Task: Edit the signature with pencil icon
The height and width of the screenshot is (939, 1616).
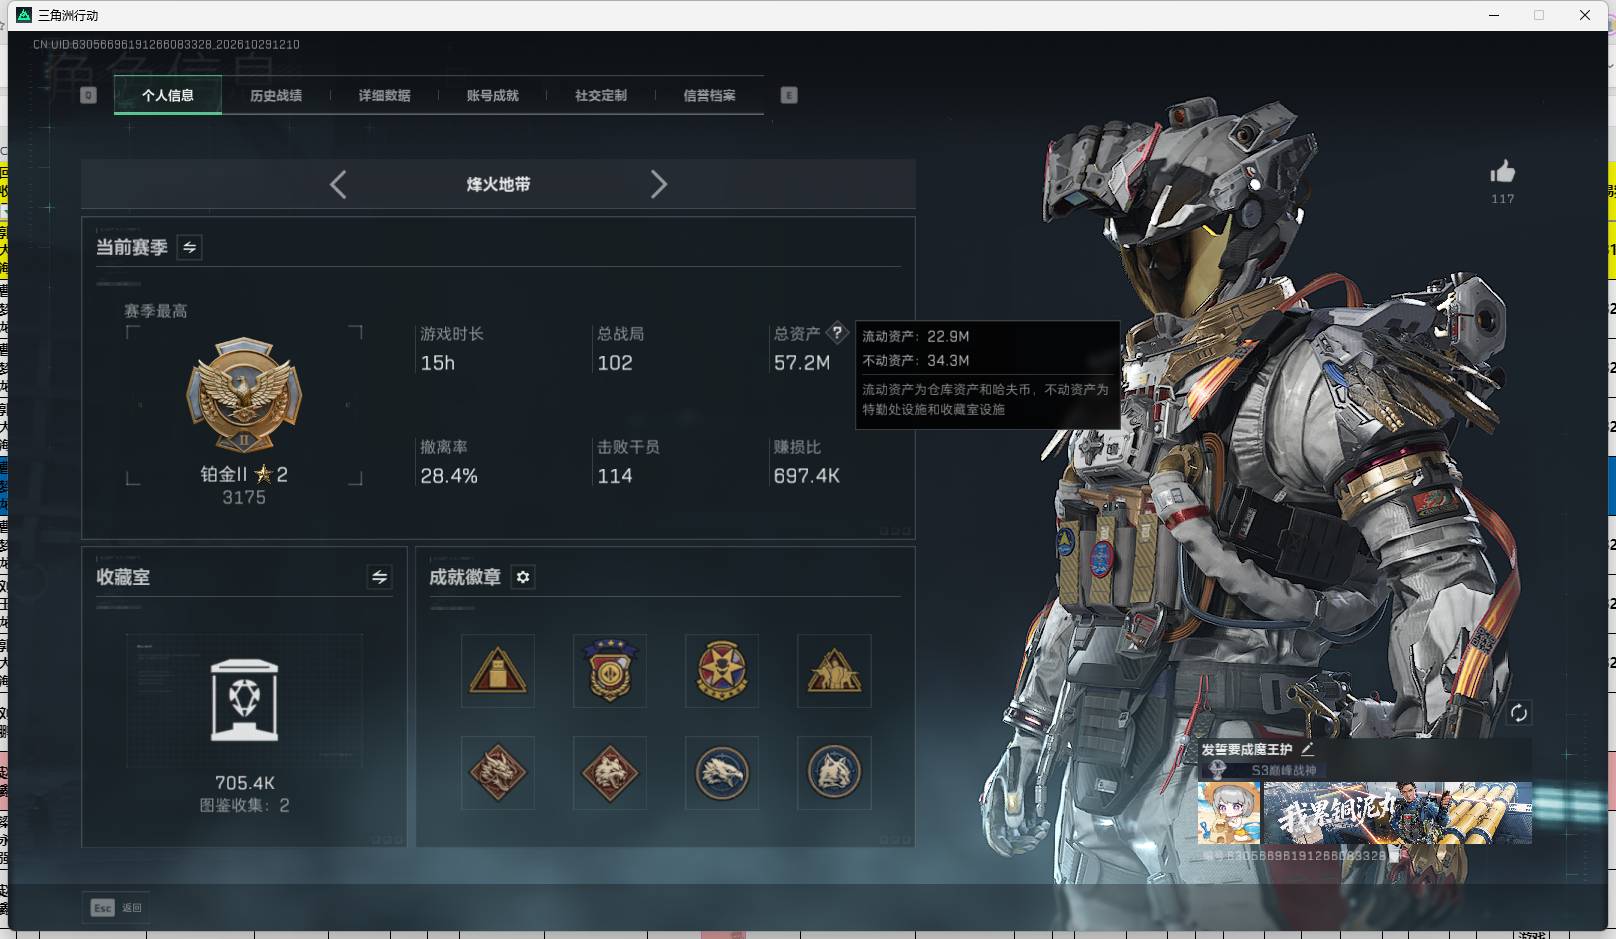Action: (1308, 748)
